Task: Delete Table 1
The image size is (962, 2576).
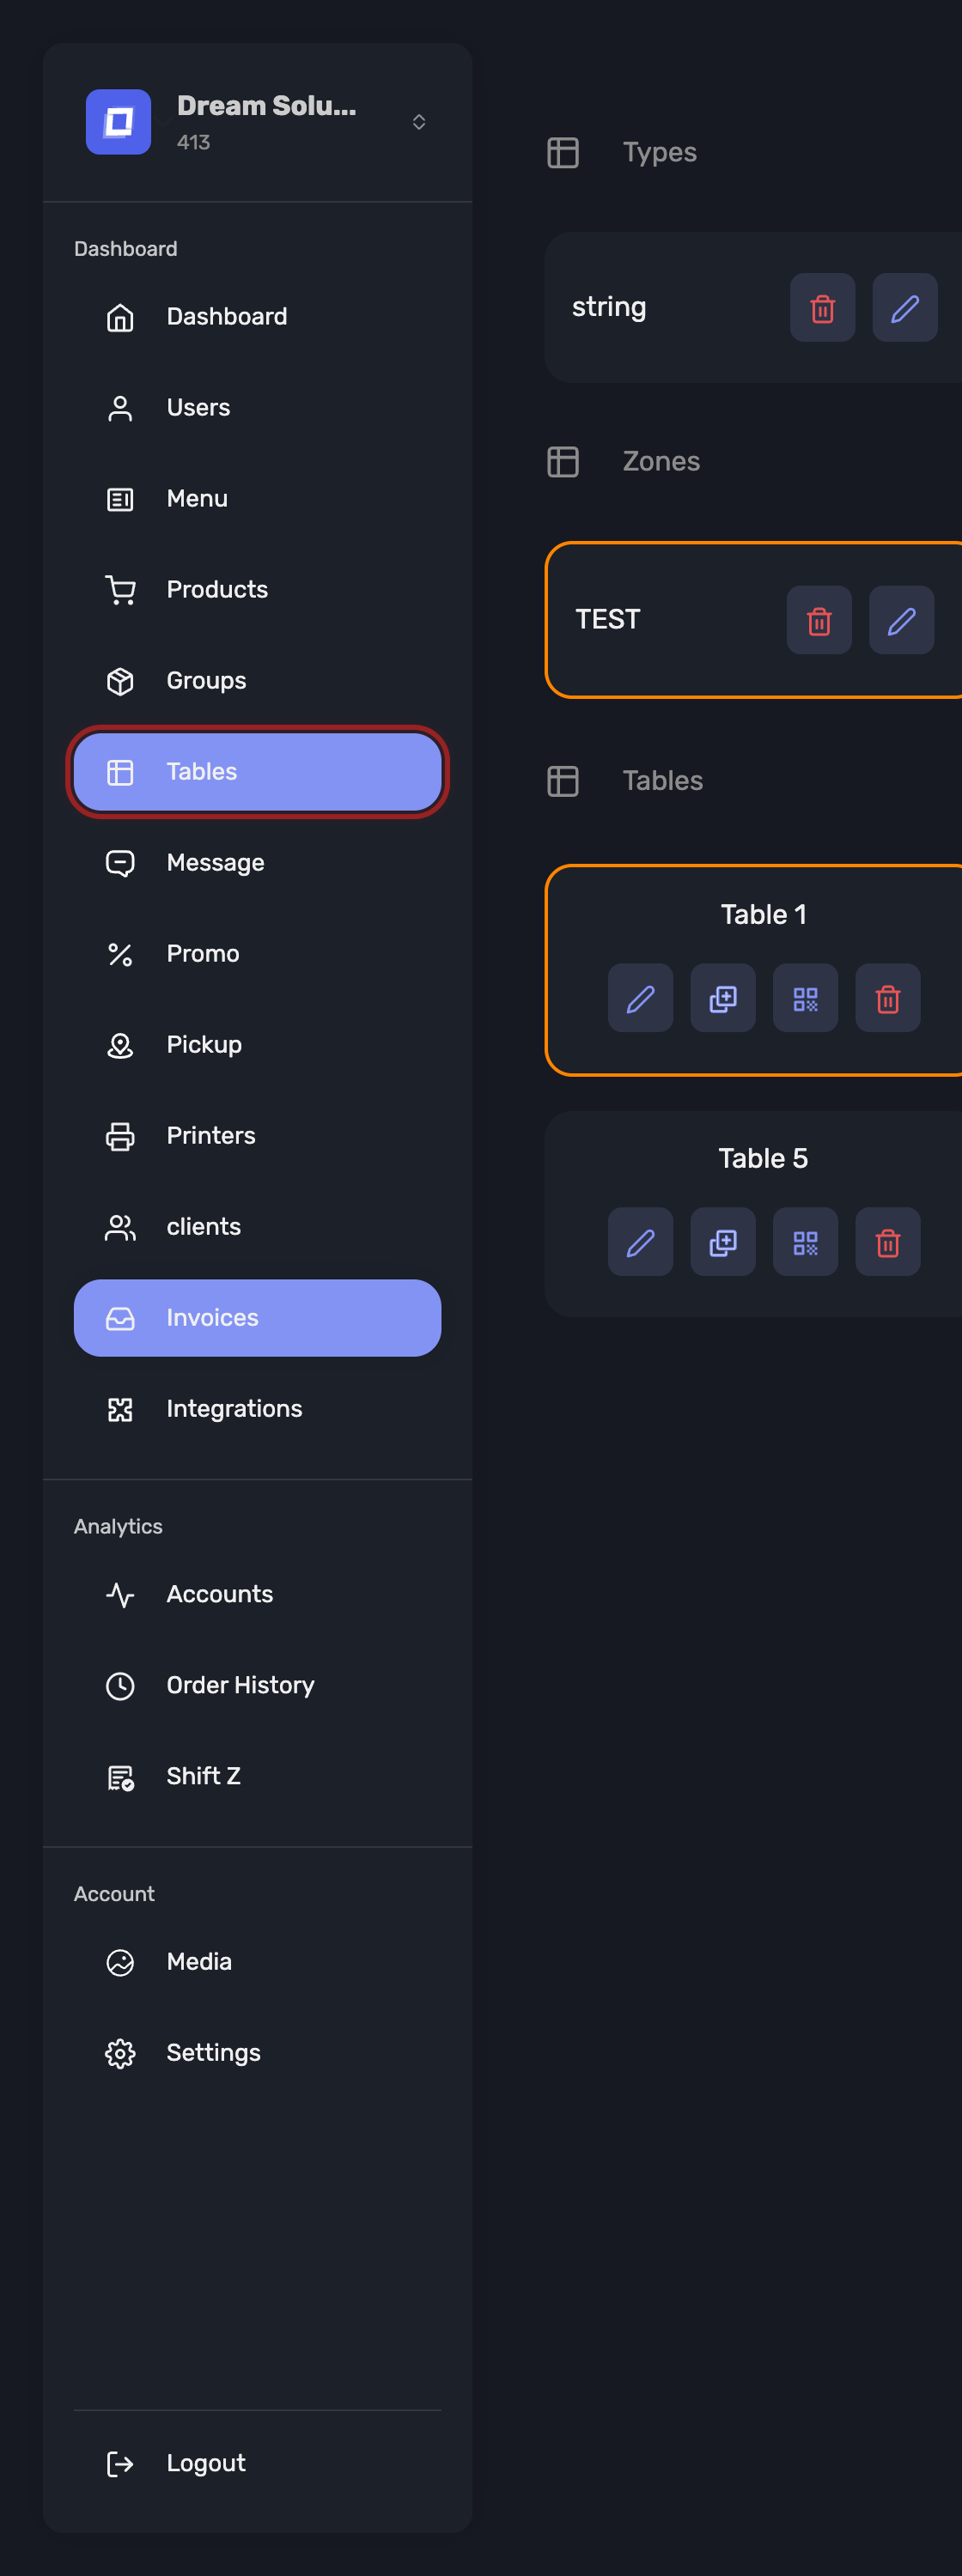Action: coord(888,998)
